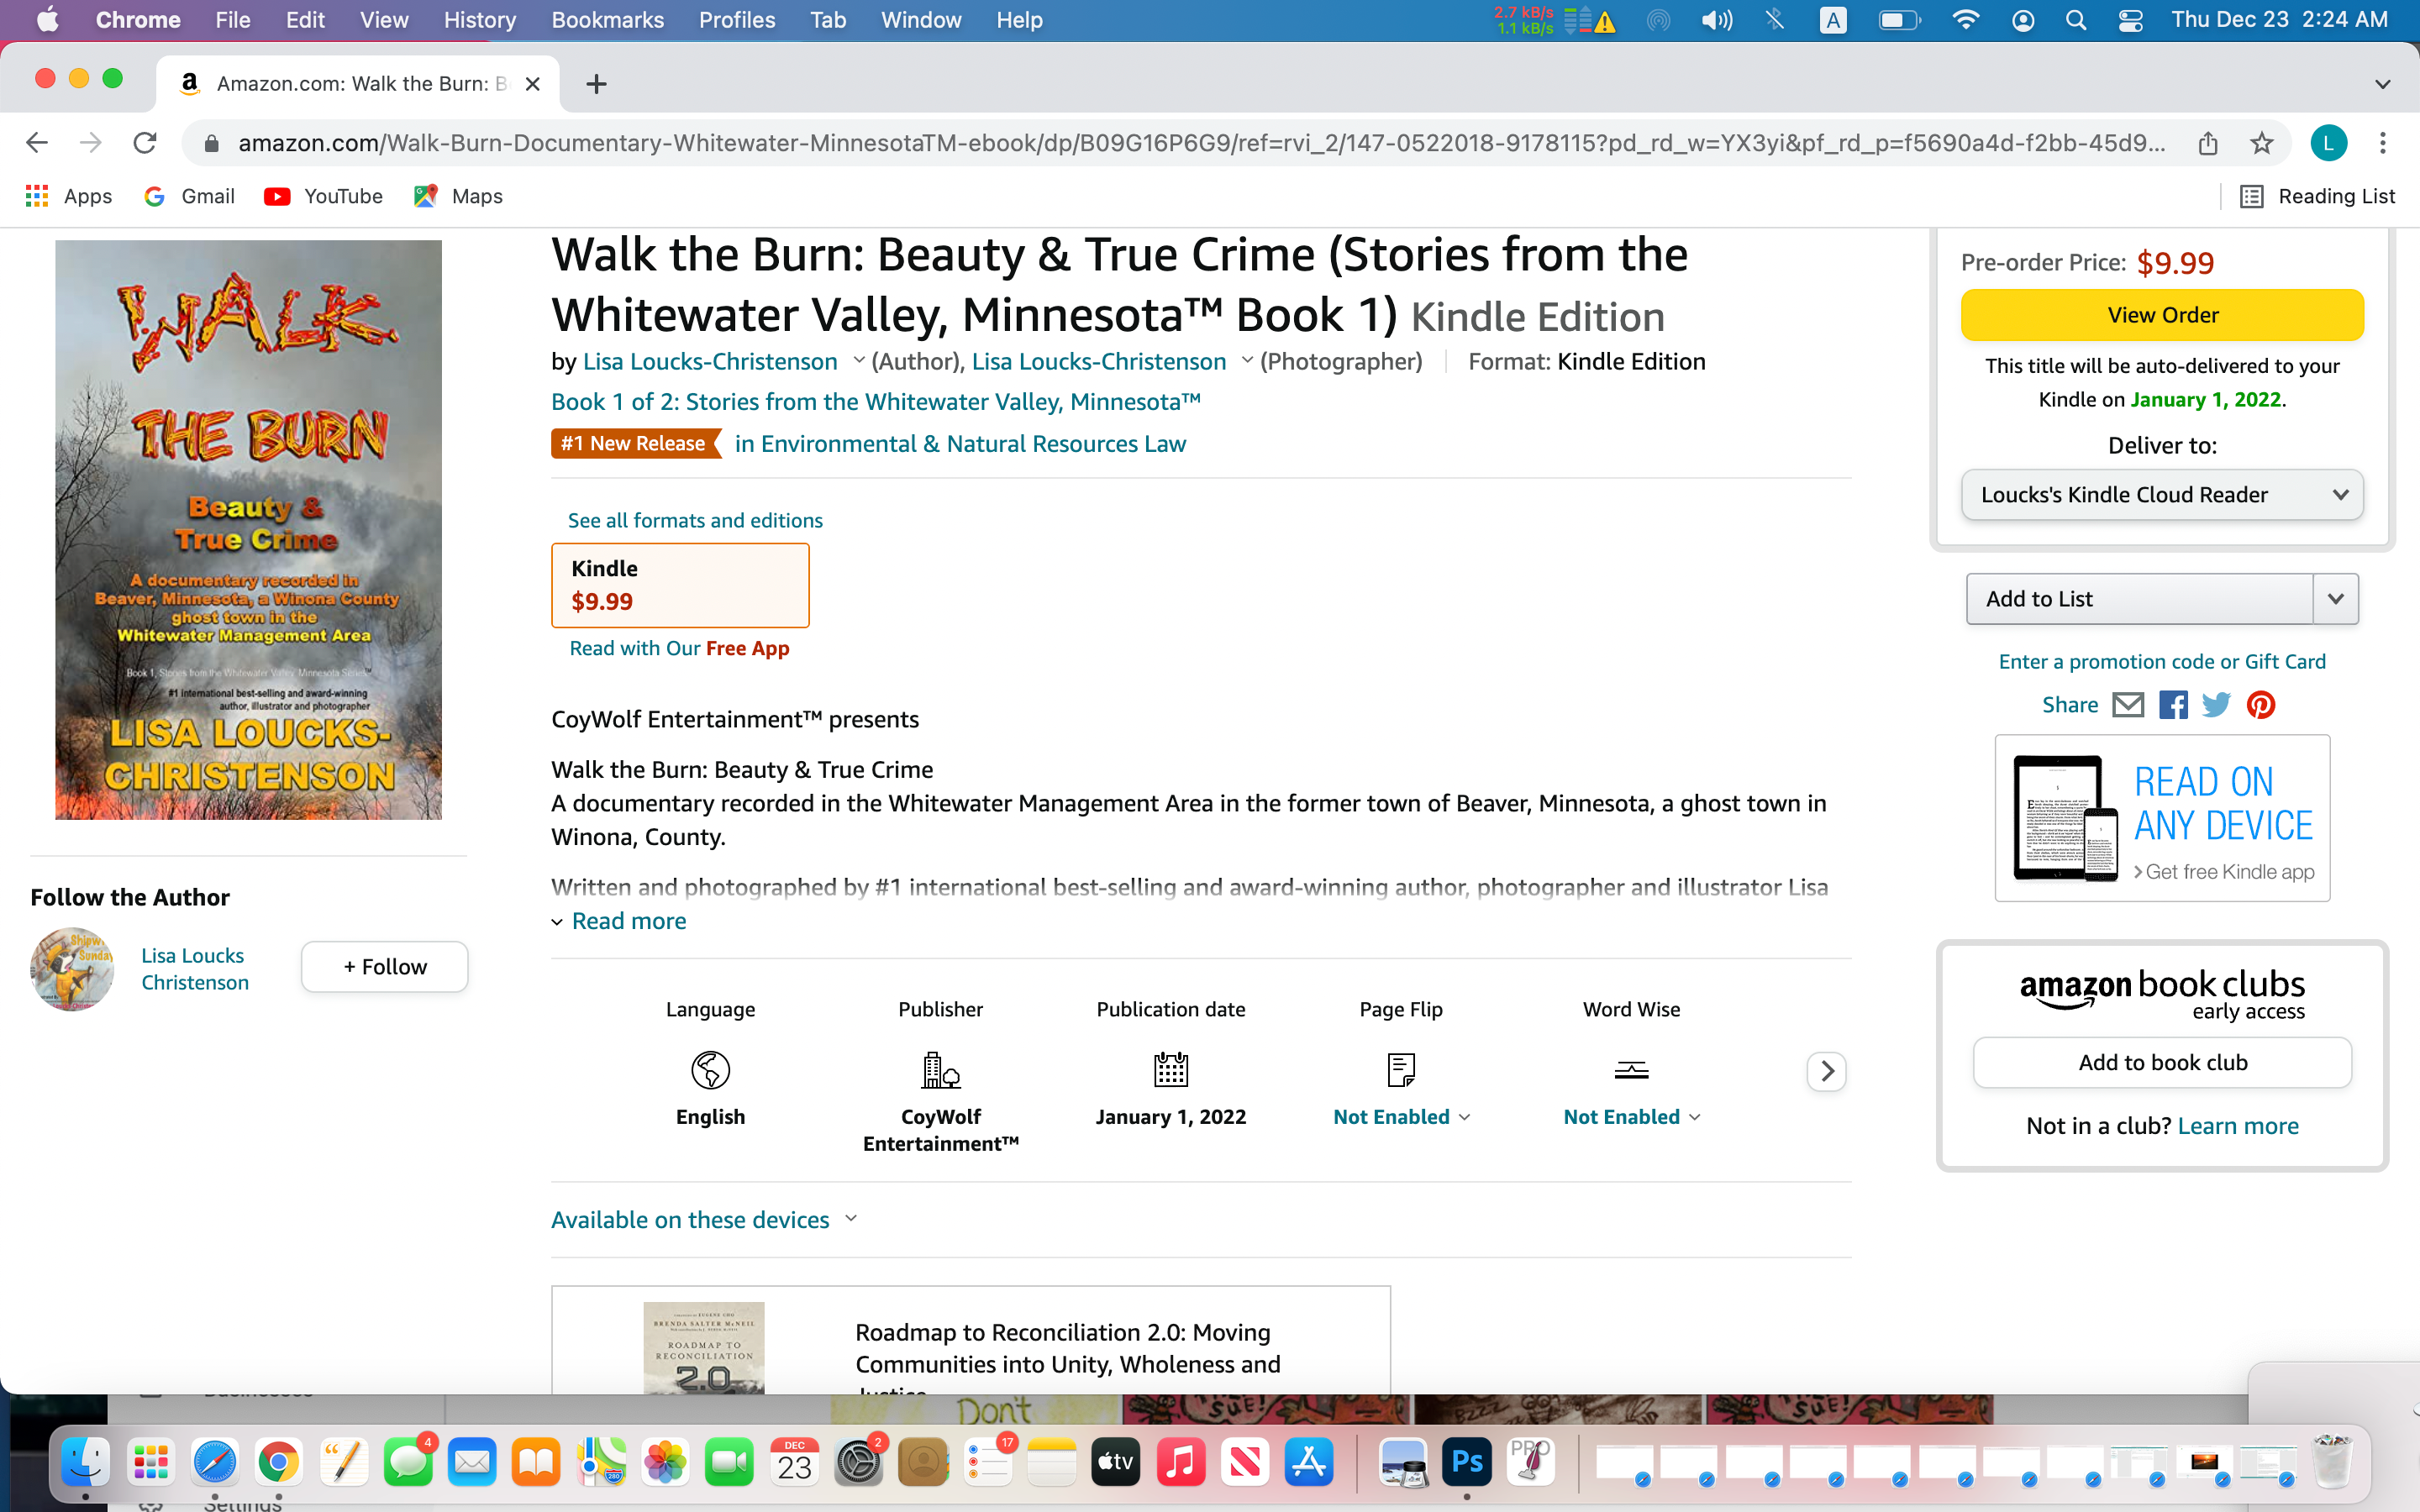
Task: Click the Language globe icon
Action: tap(710, 1070)
